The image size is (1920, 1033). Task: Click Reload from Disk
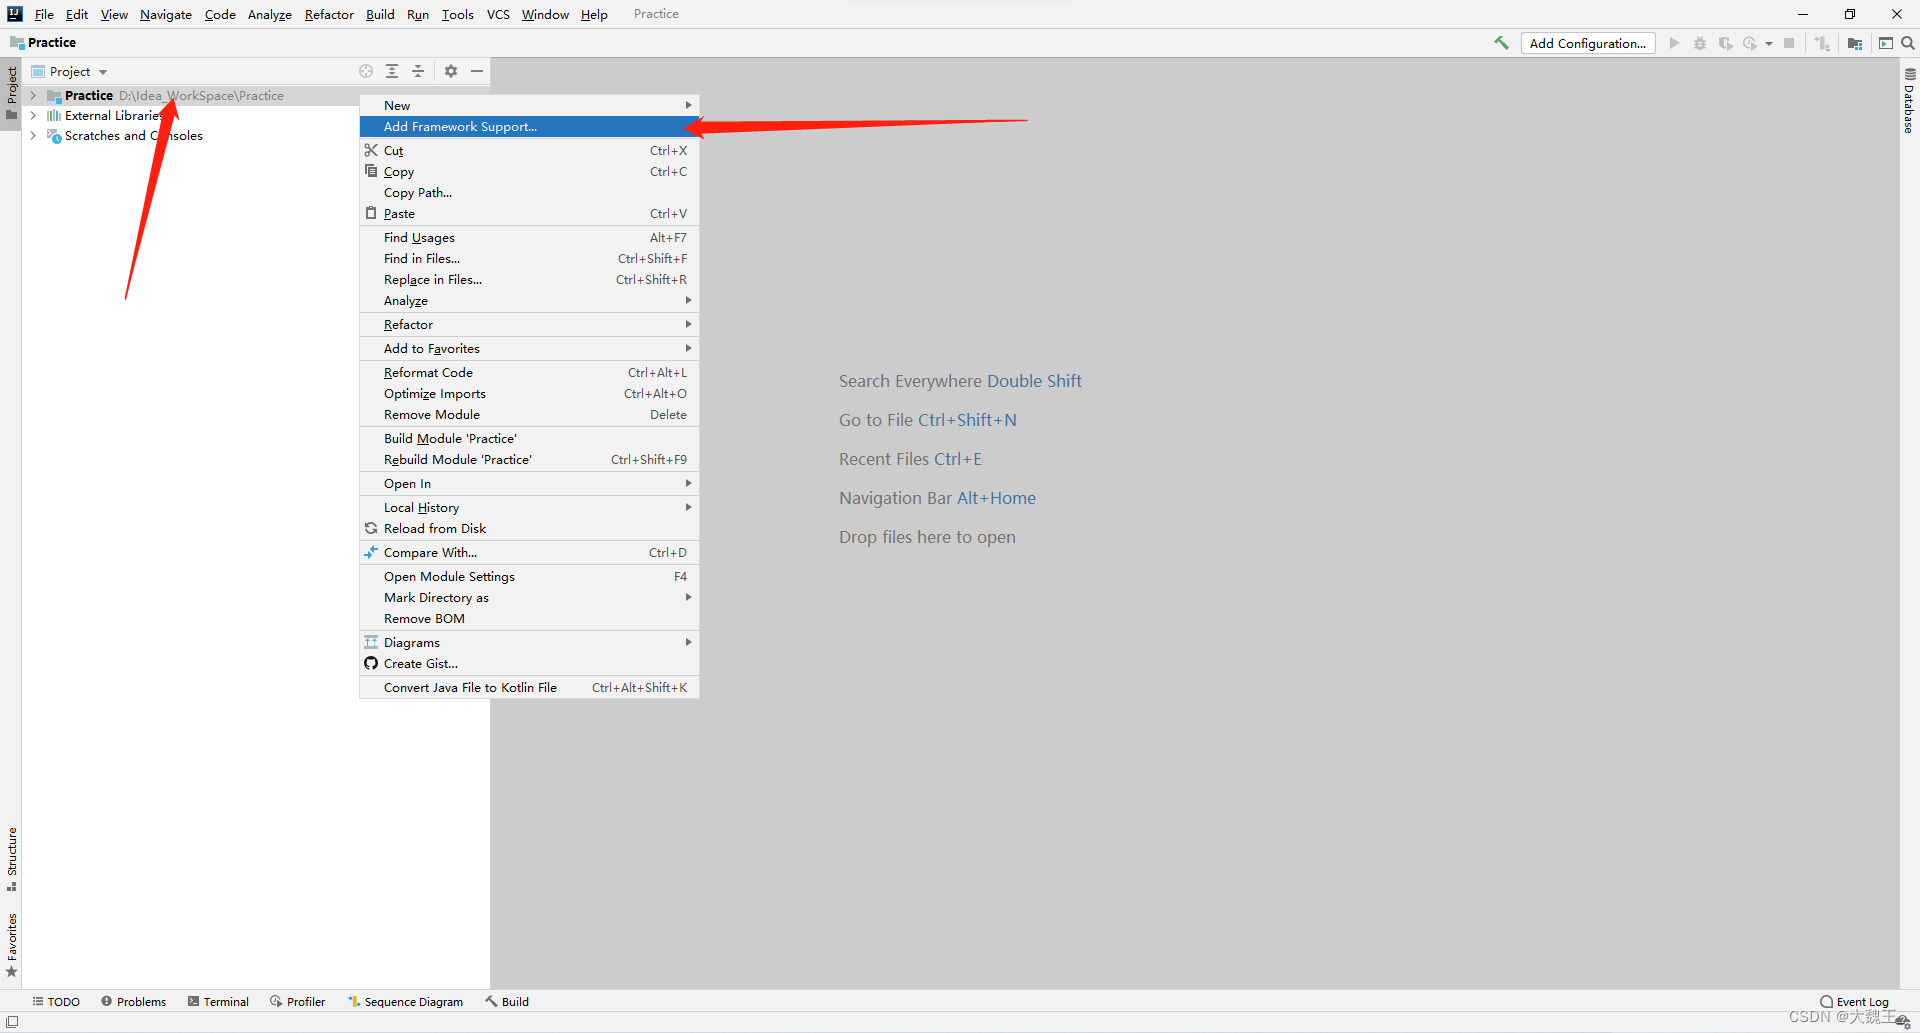pos(529,529)
